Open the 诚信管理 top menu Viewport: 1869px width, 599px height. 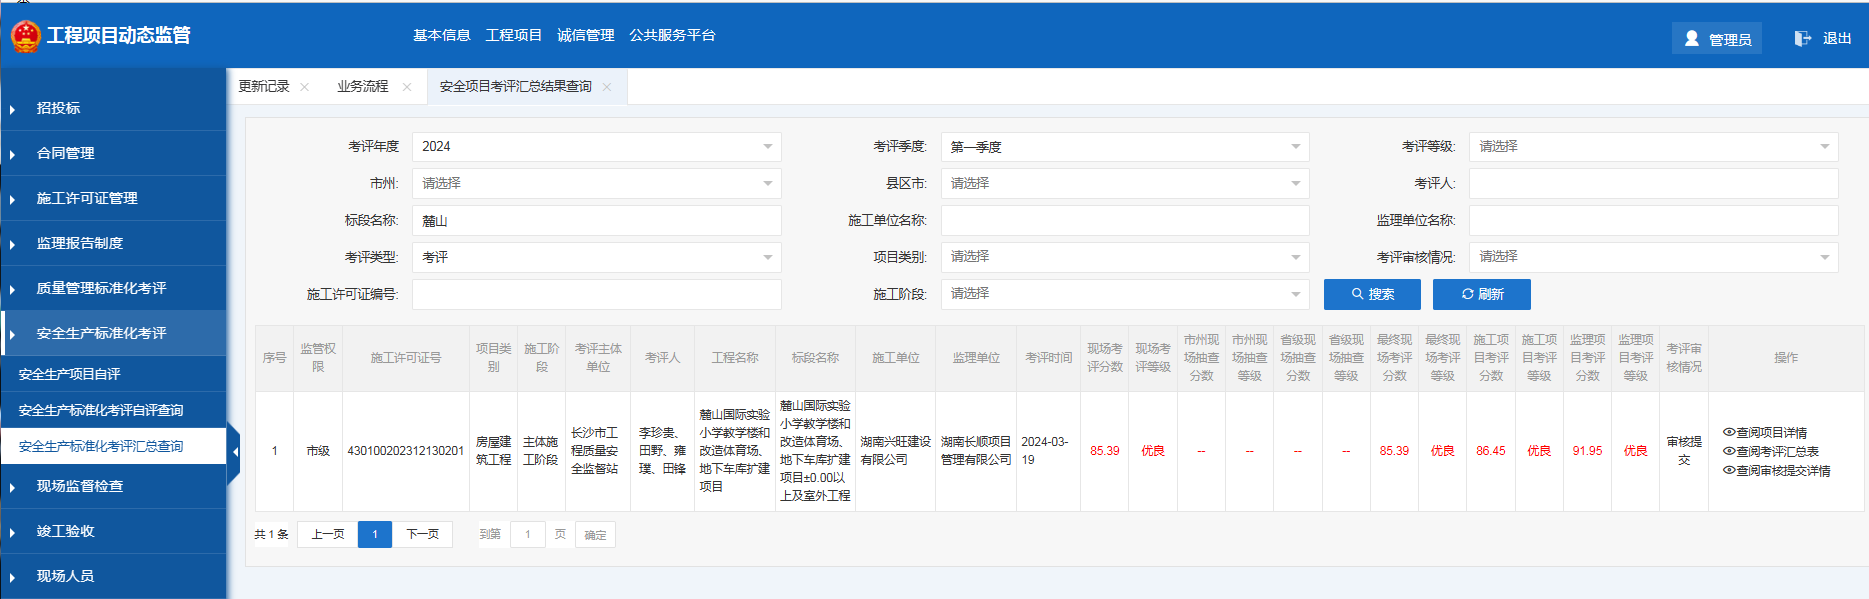coord(585,35)
